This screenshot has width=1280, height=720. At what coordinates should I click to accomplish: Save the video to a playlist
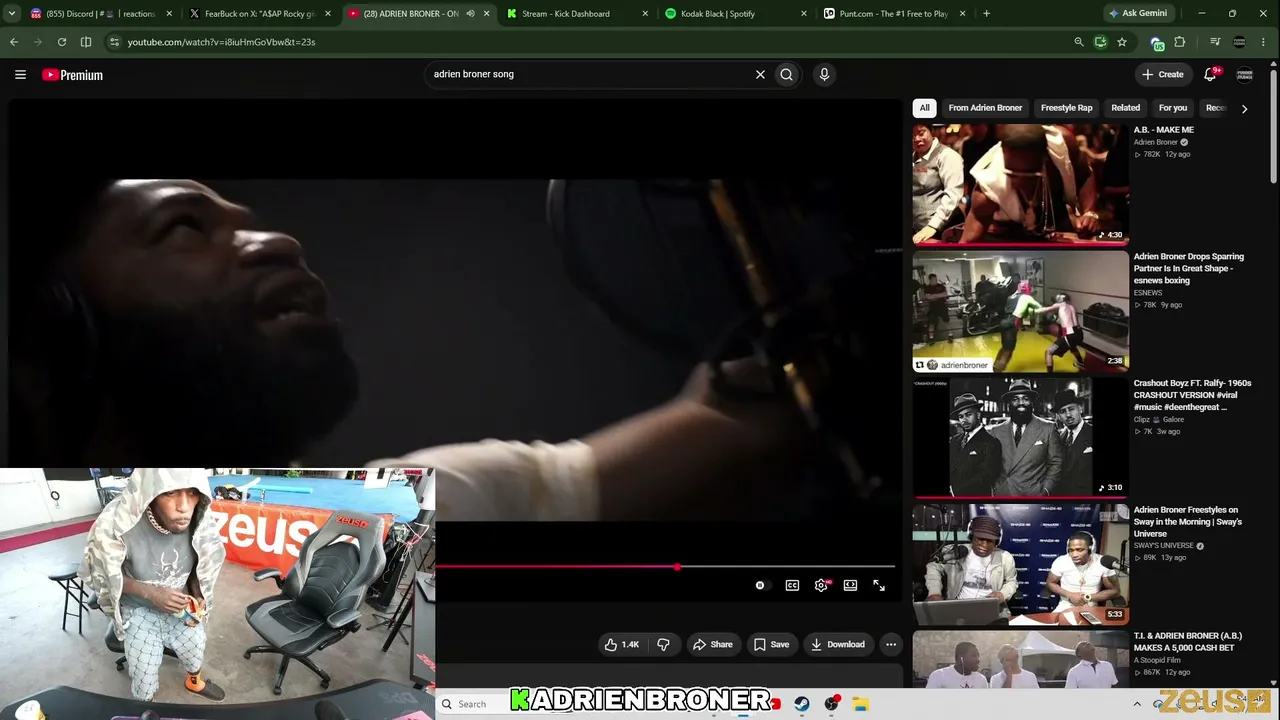(x=771, y=645)
